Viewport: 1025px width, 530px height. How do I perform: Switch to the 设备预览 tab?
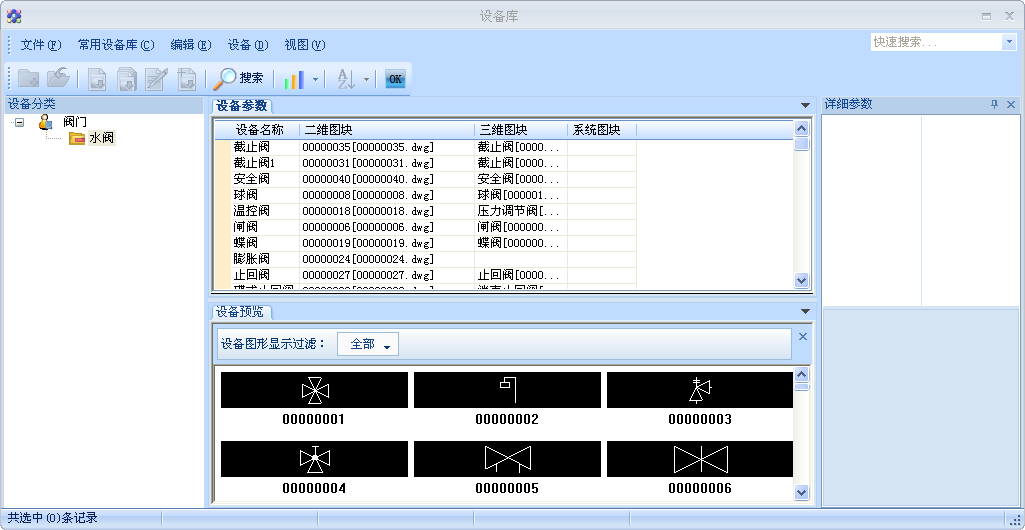click(240, 312)
